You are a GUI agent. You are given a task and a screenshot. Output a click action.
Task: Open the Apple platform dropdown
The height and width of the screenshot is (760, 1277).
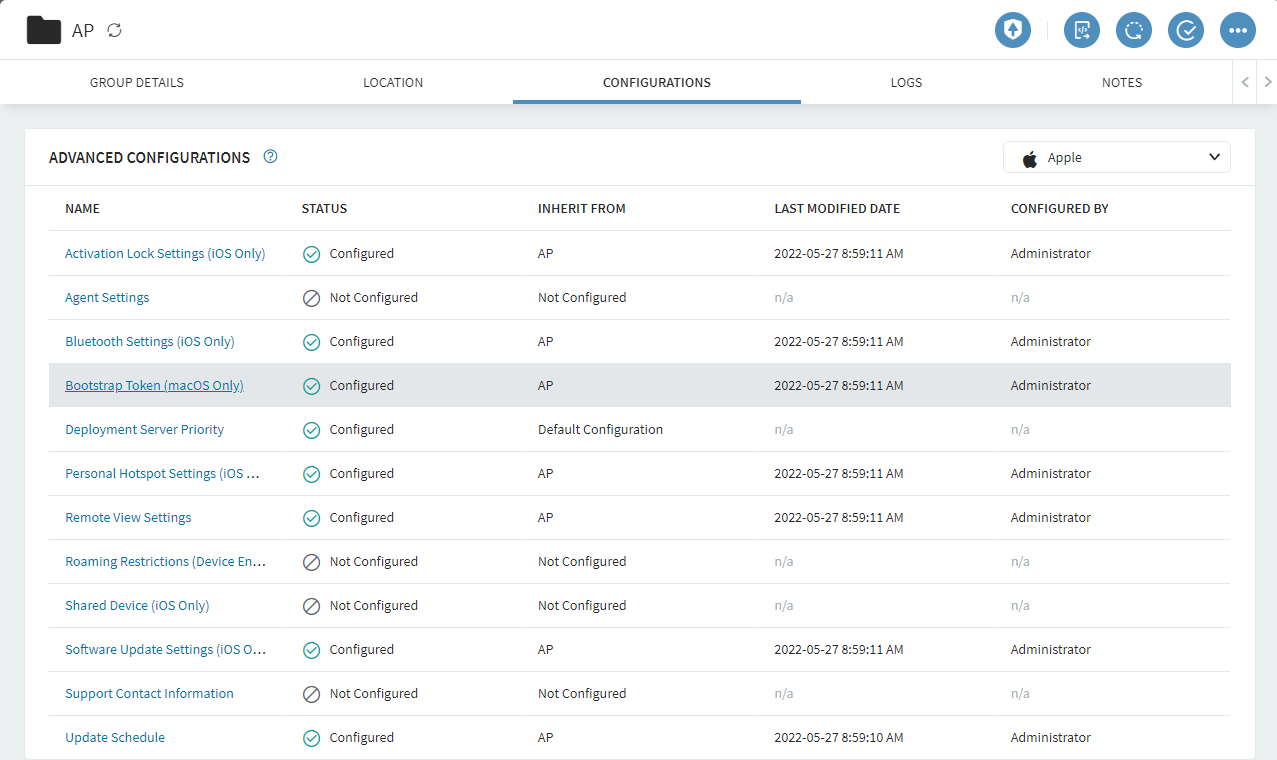(x=1116, y=158)
